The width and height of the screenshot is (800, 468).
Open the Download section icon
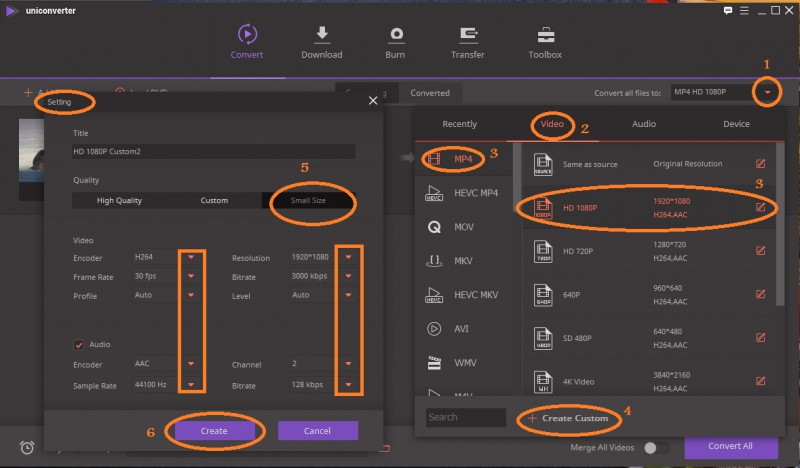[x=322, y=34]
